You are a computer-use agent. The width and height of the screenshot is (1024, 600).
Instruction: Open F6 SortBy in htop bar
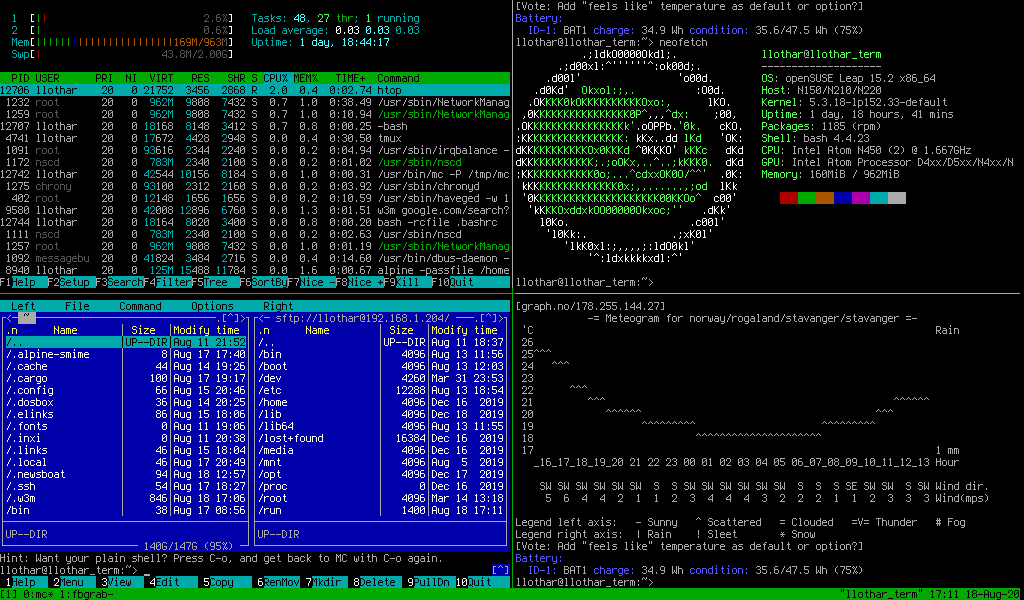coord(262,283)
